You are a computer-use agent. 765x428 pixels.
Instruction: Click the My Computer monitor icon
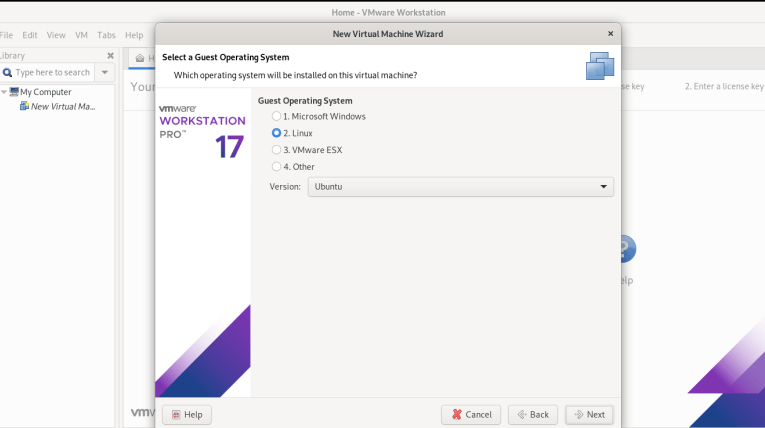point(14,92)
